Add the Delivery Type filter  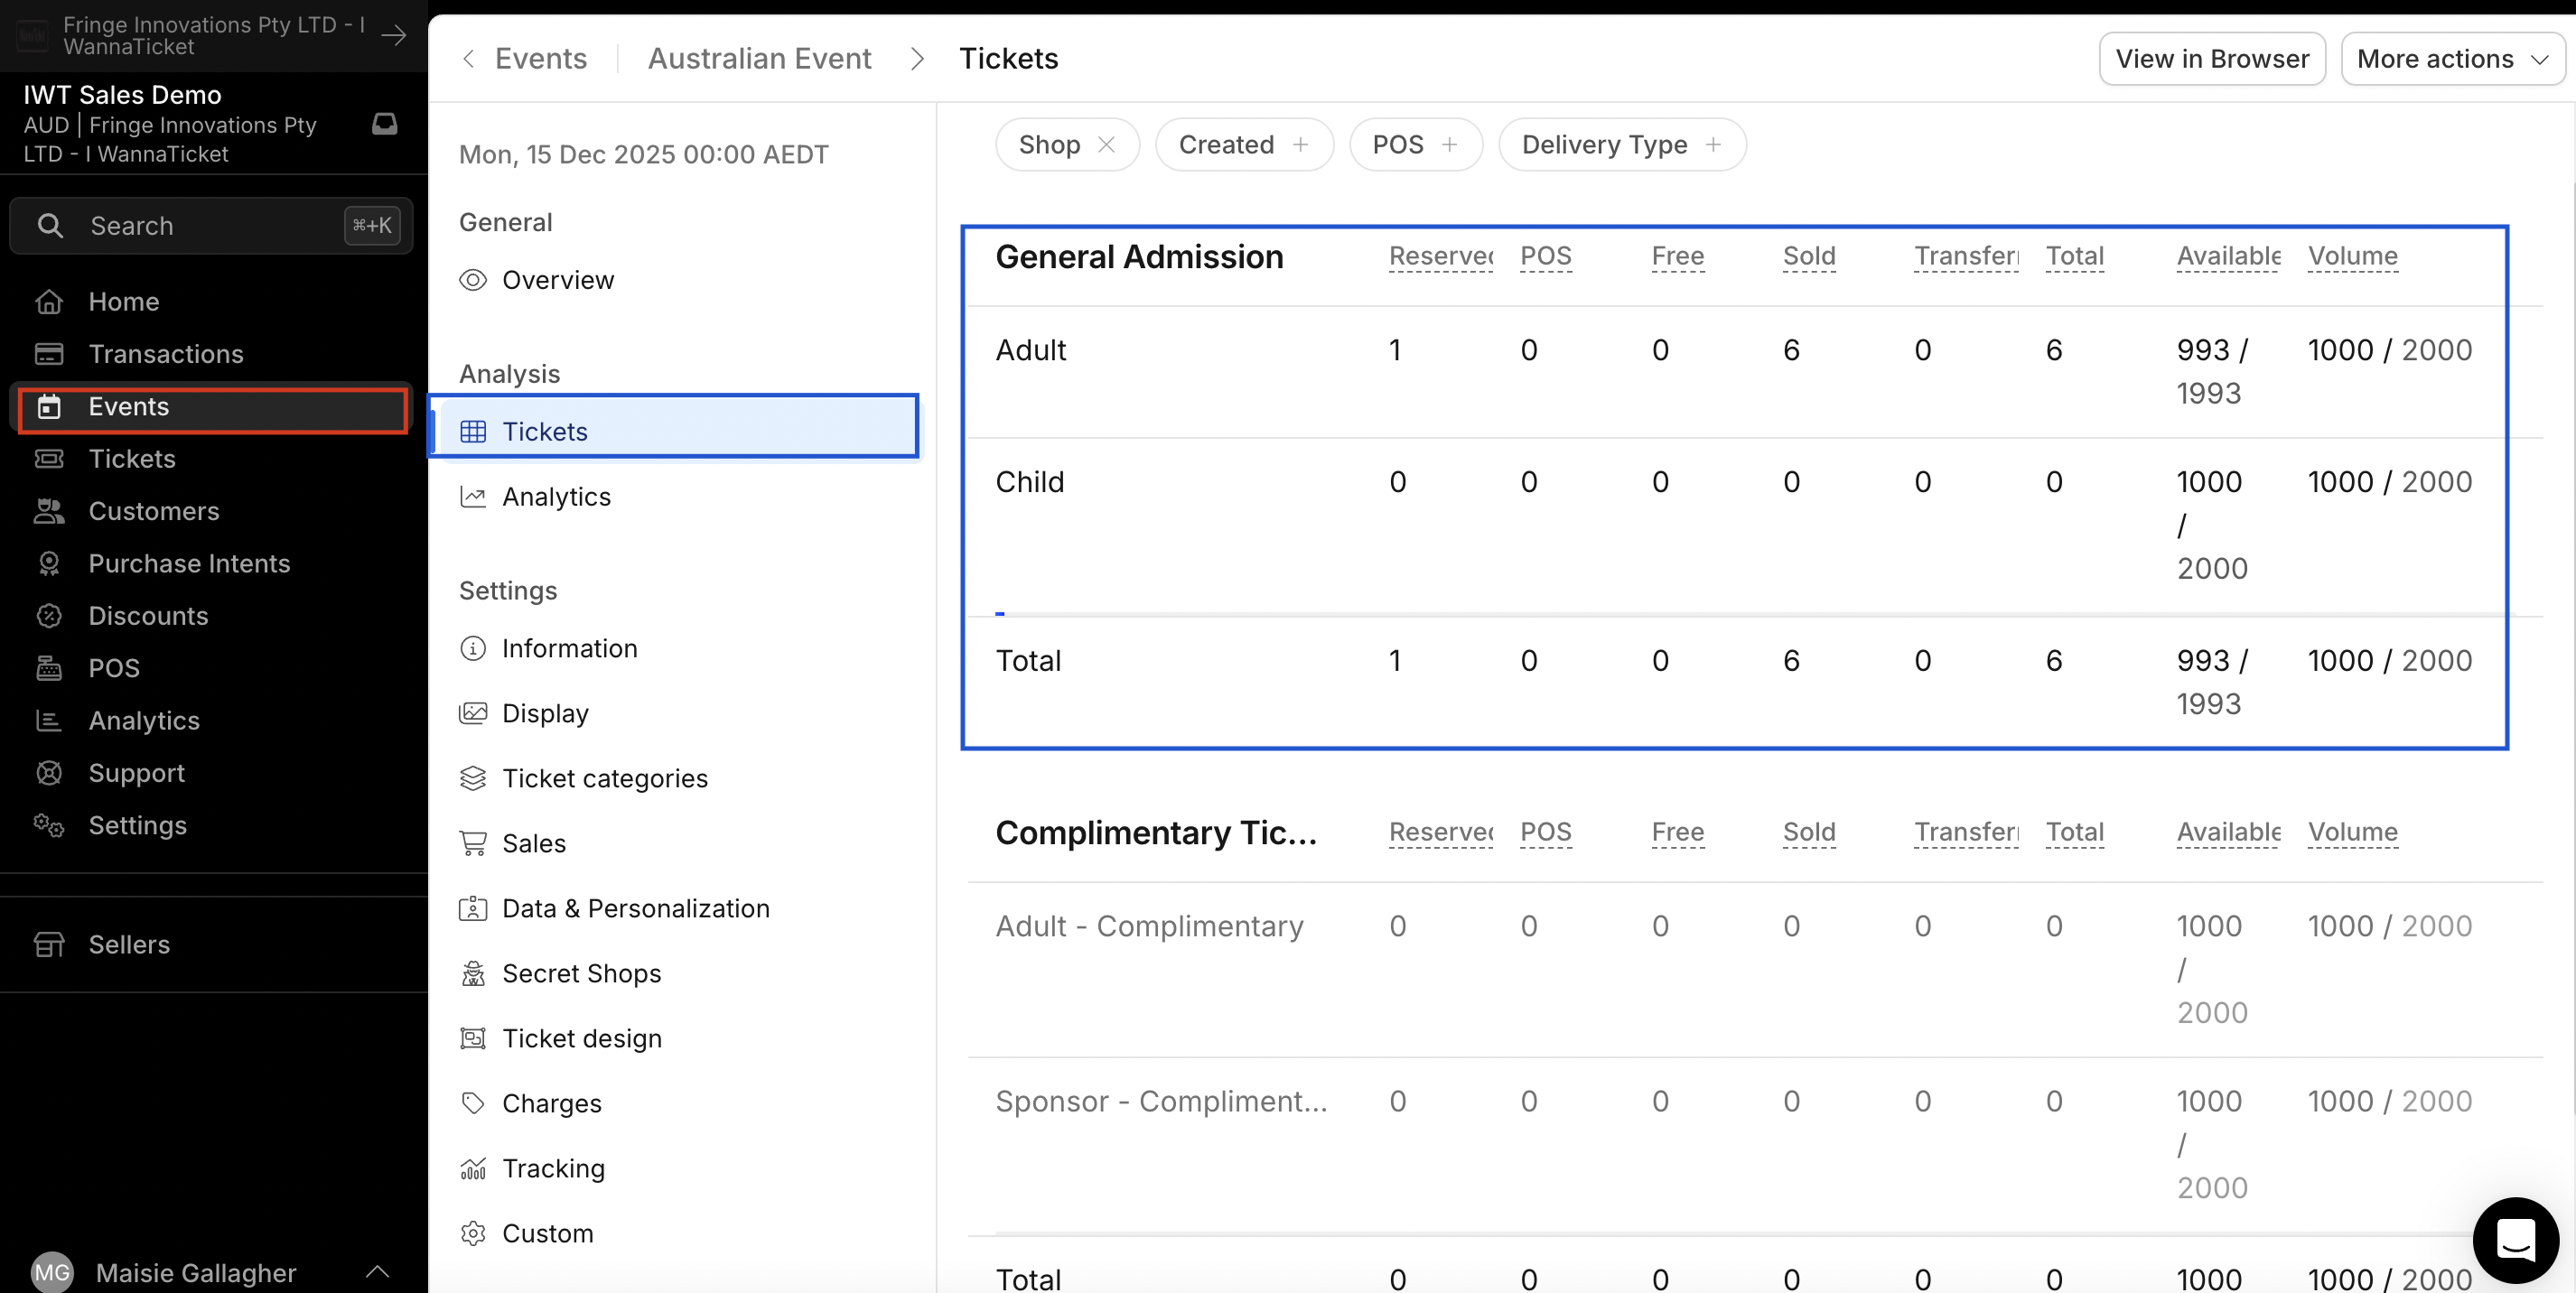click(x=1713, y=145)
